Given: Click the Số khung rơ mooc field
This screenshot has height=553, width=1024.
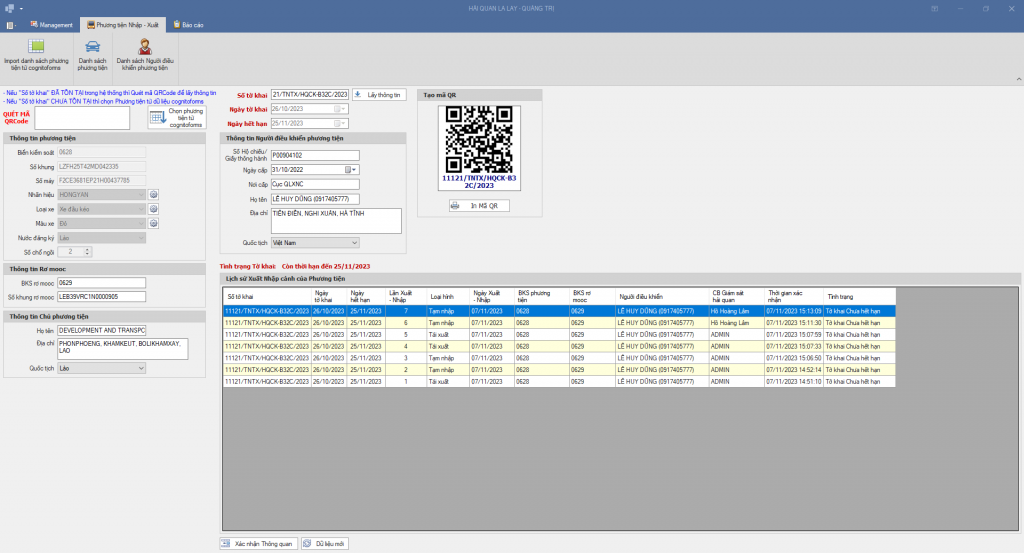Looking at the screenshot, I should pyautogui.click(x=101, y=296).
